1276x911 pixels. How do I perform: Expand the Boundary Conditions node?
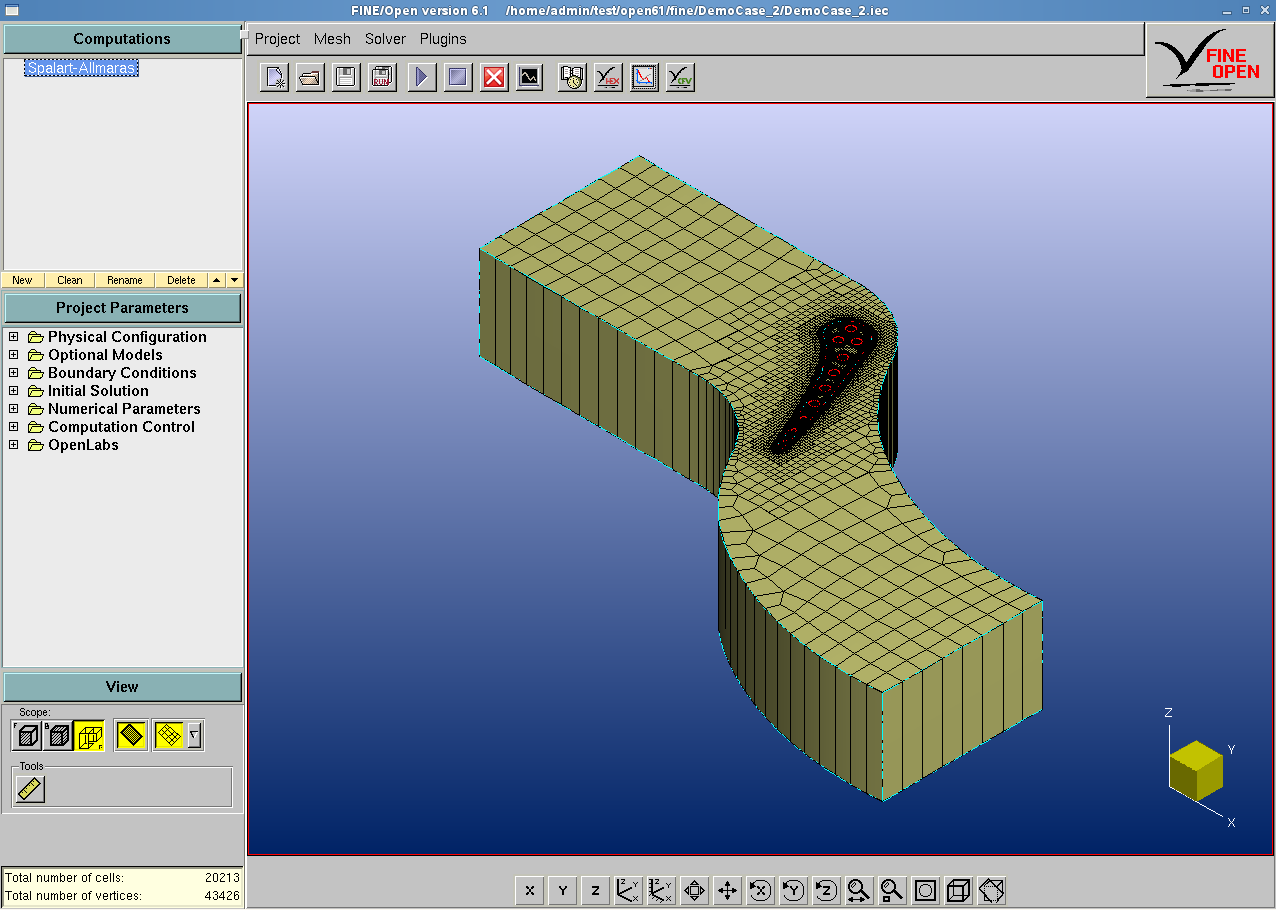click(14, 373)
